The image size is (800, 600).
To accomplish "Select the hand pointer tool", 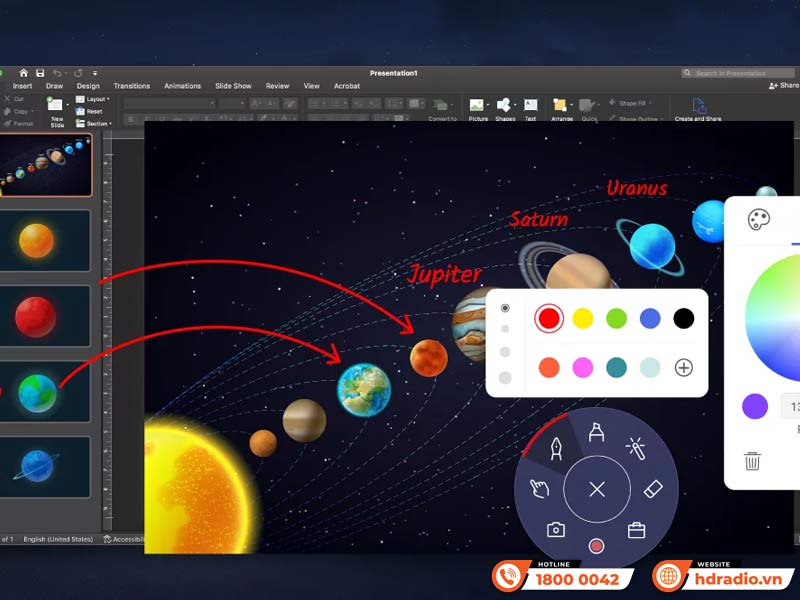I will (x=539, y=488).
